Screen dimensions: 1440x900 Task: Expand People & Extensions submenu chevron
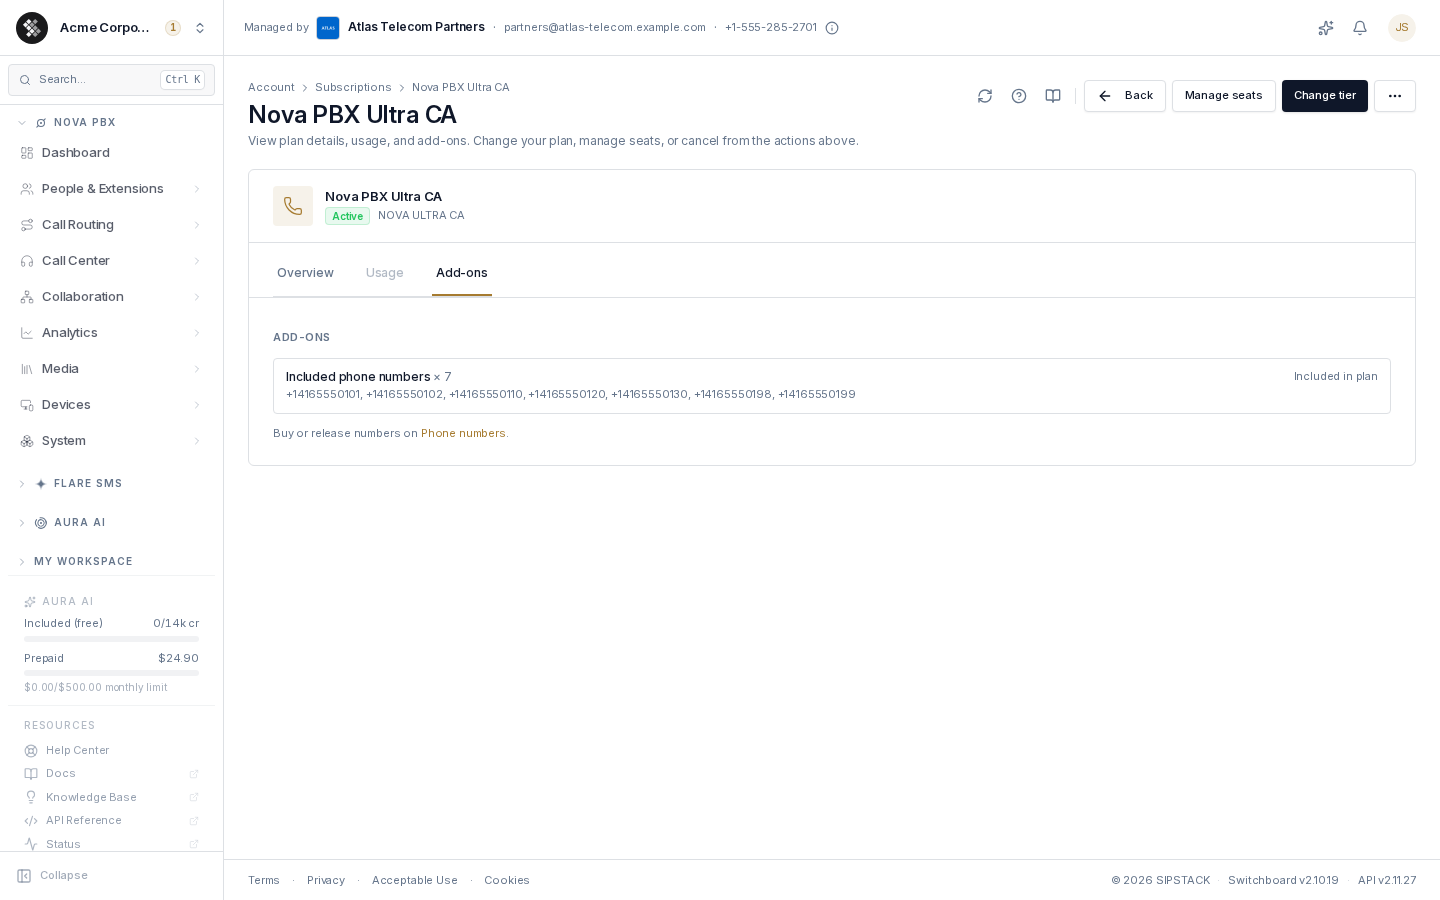pyautogui.click(x=197, y=189)
